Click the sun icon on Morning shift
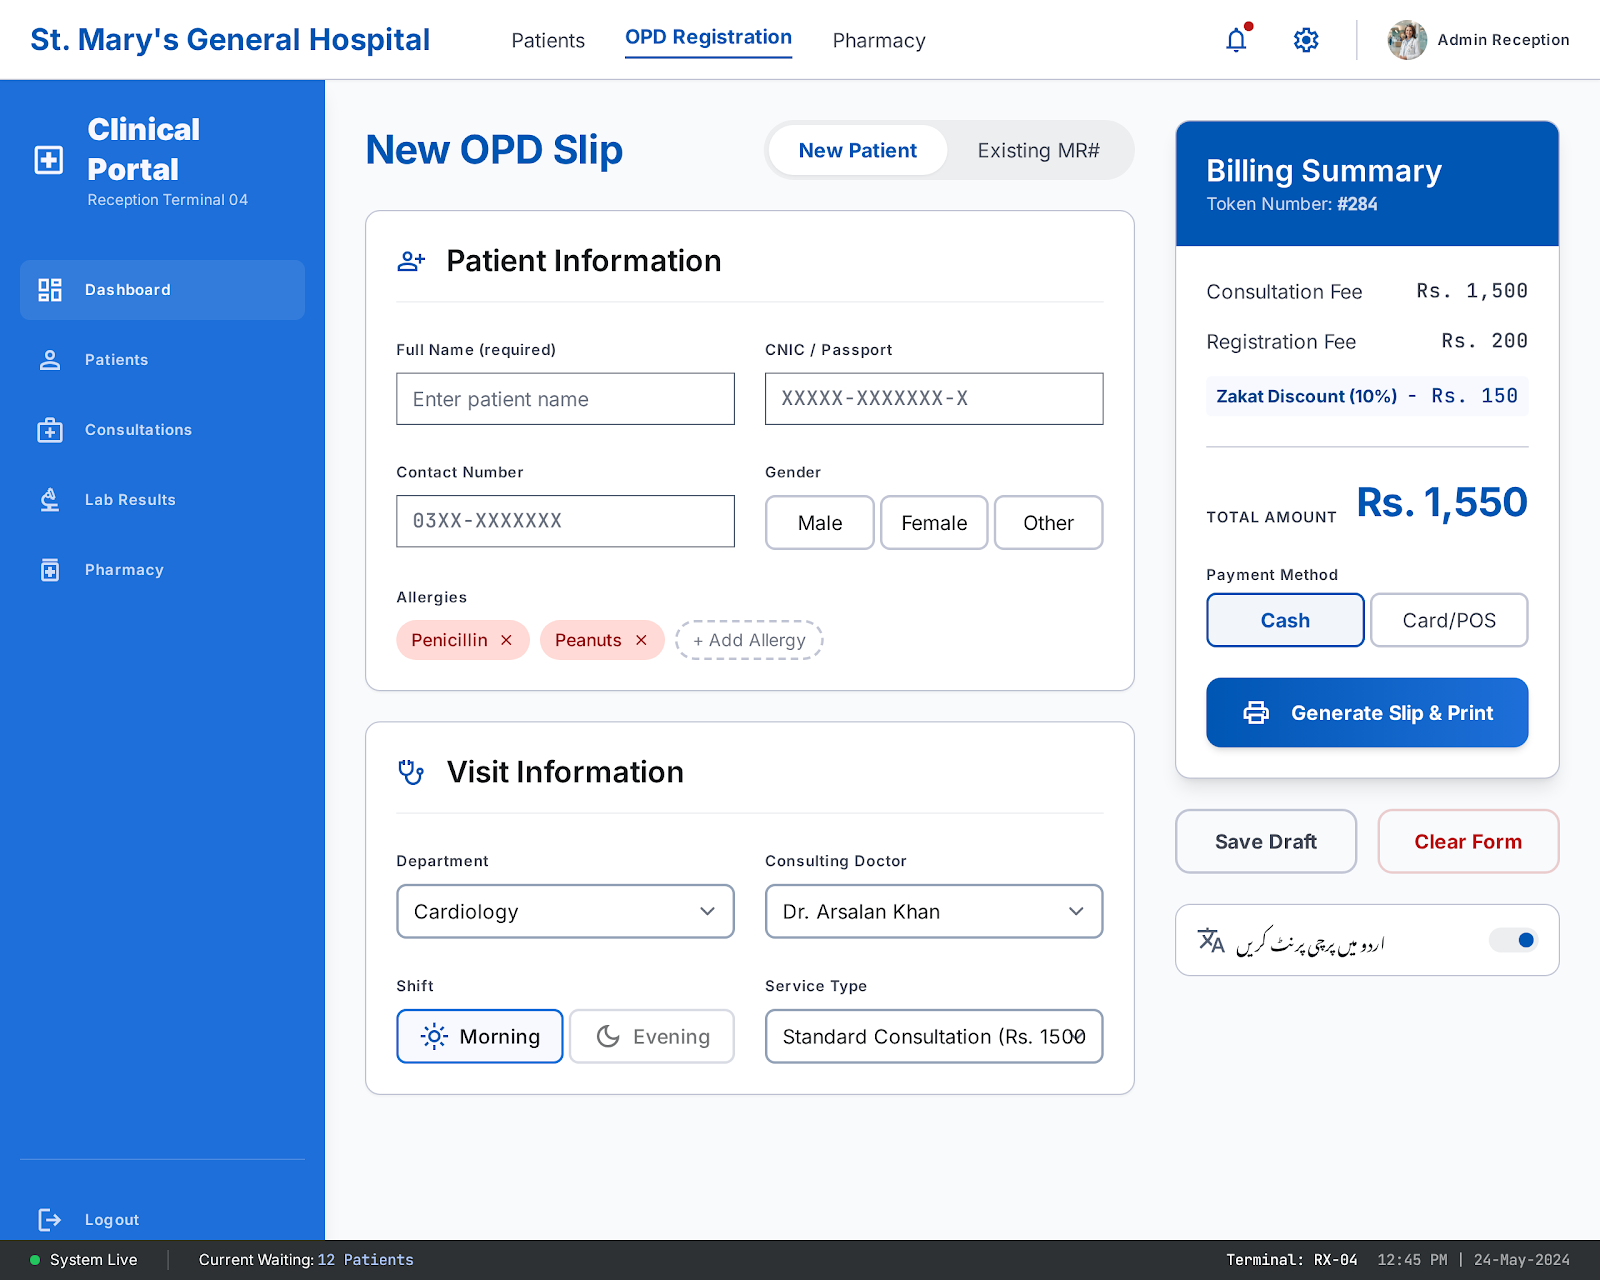This screenshot has height=1280, width=1600. [434, 1036]
